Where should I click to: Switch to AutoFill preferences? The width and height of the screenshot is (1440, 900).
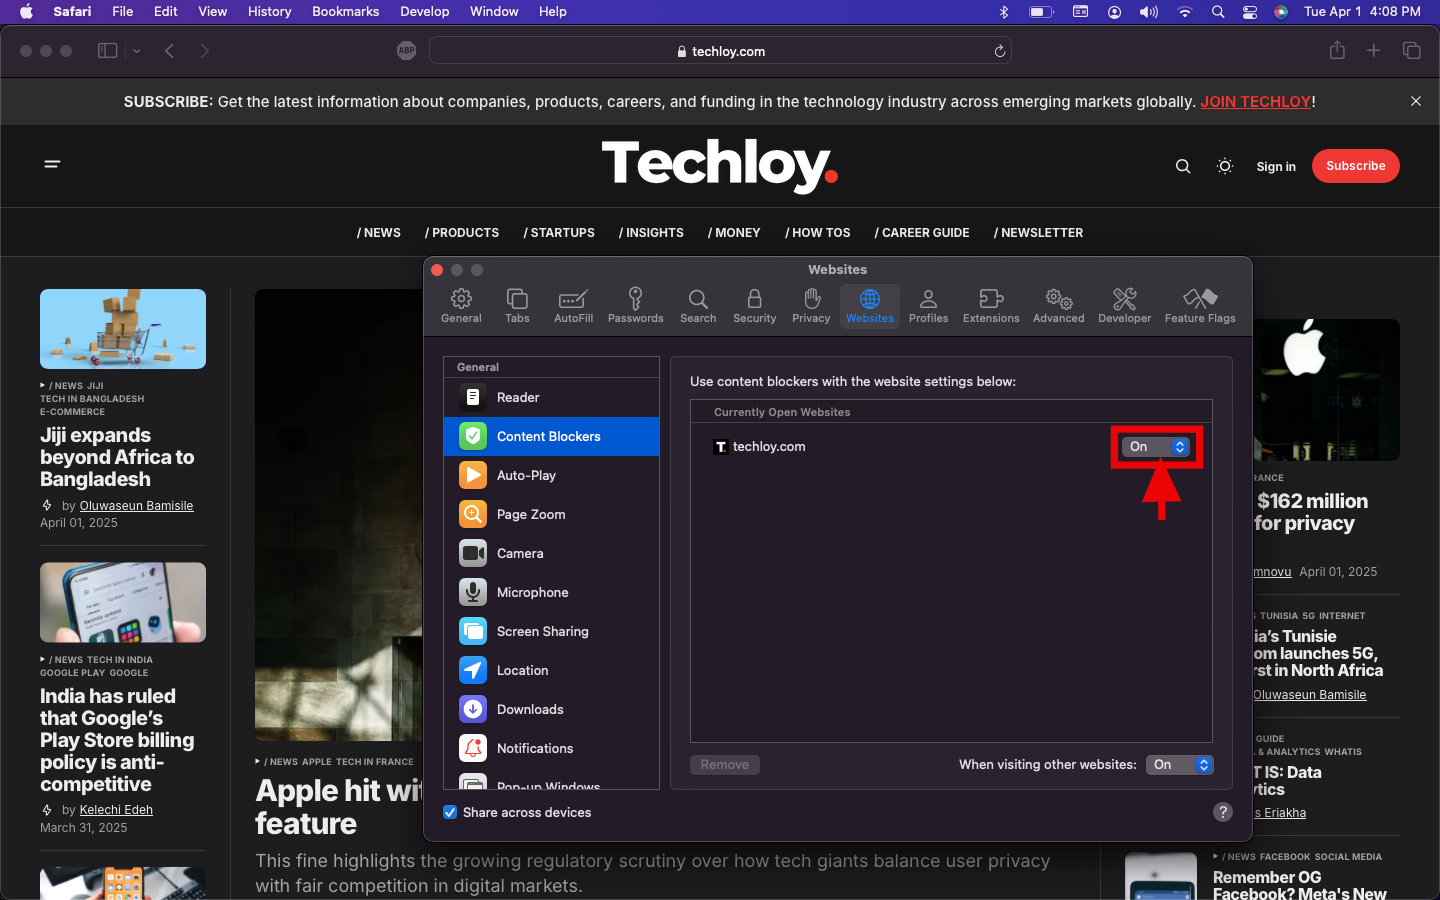[573, 306]
